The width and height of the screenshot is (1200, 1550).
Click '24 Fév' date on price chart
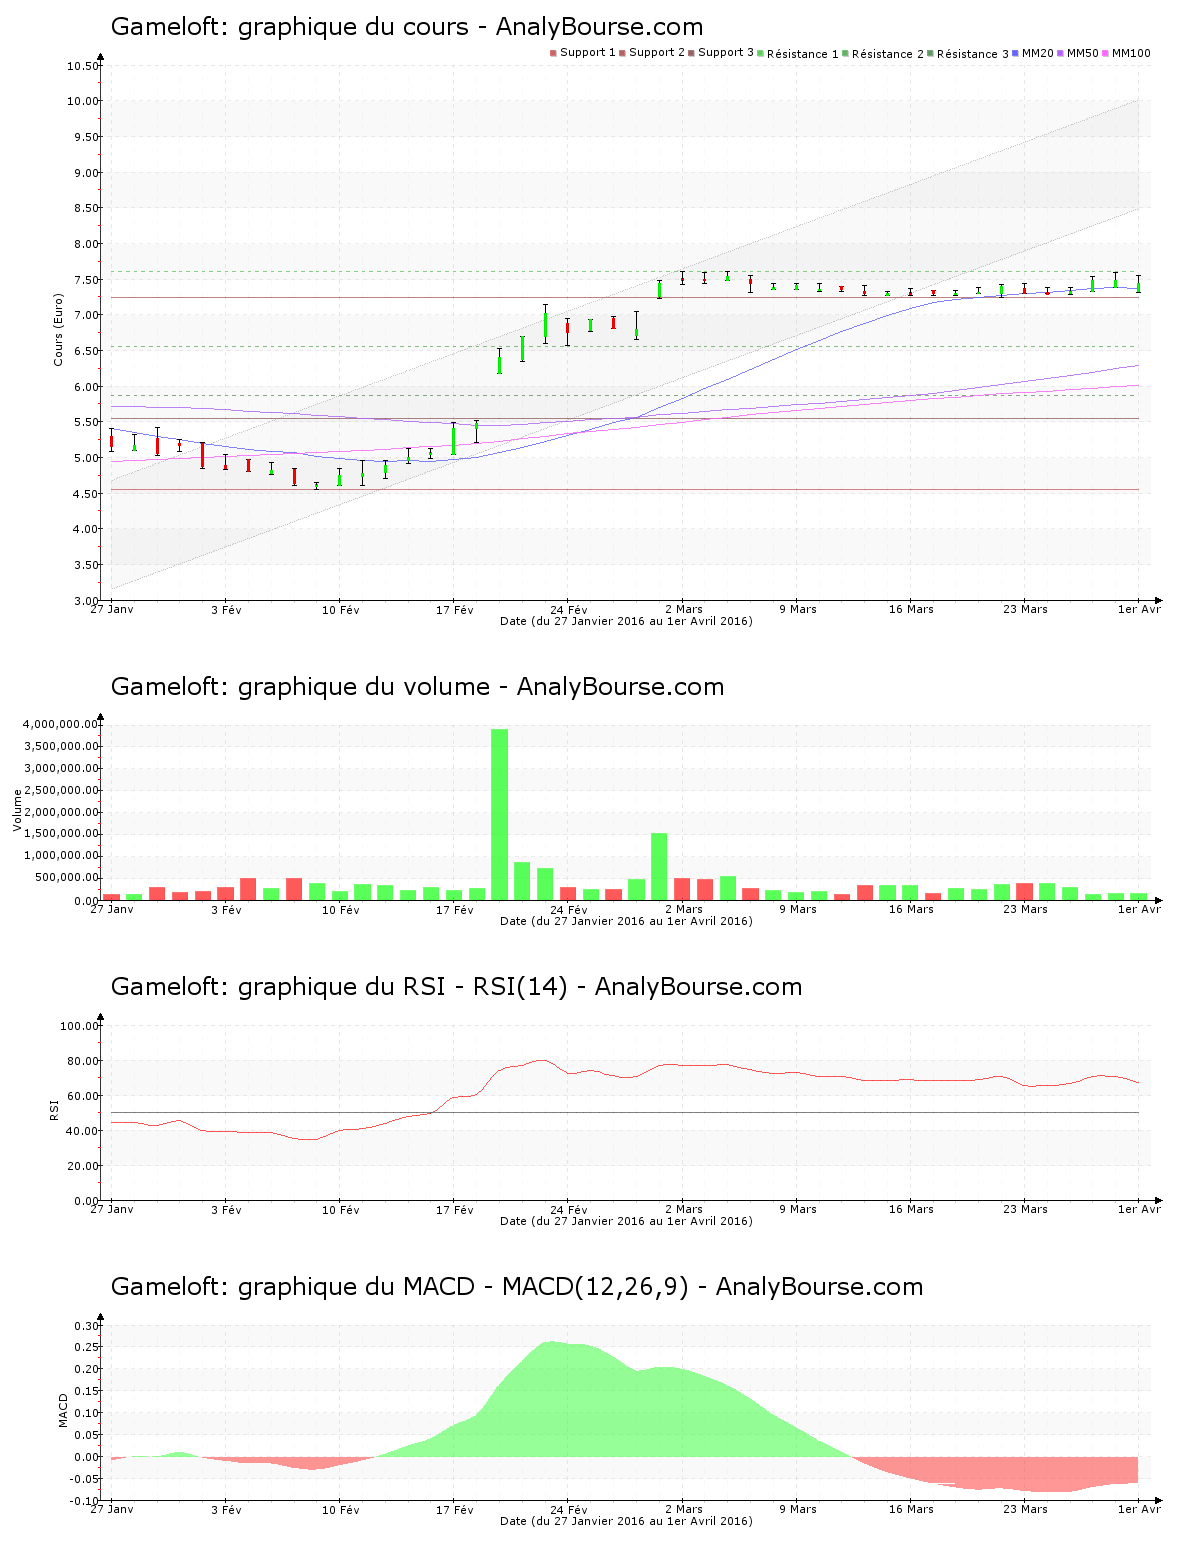point(569,609)
